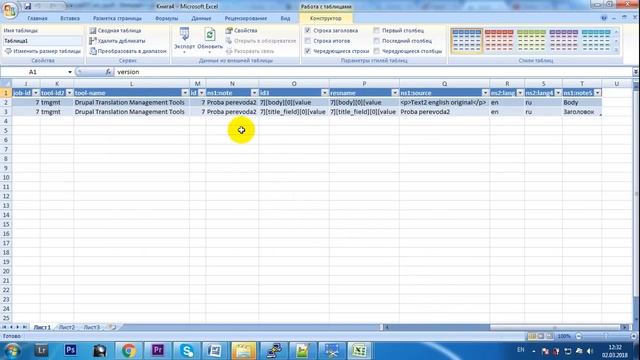Open the Вид ribbon tab

285,18
